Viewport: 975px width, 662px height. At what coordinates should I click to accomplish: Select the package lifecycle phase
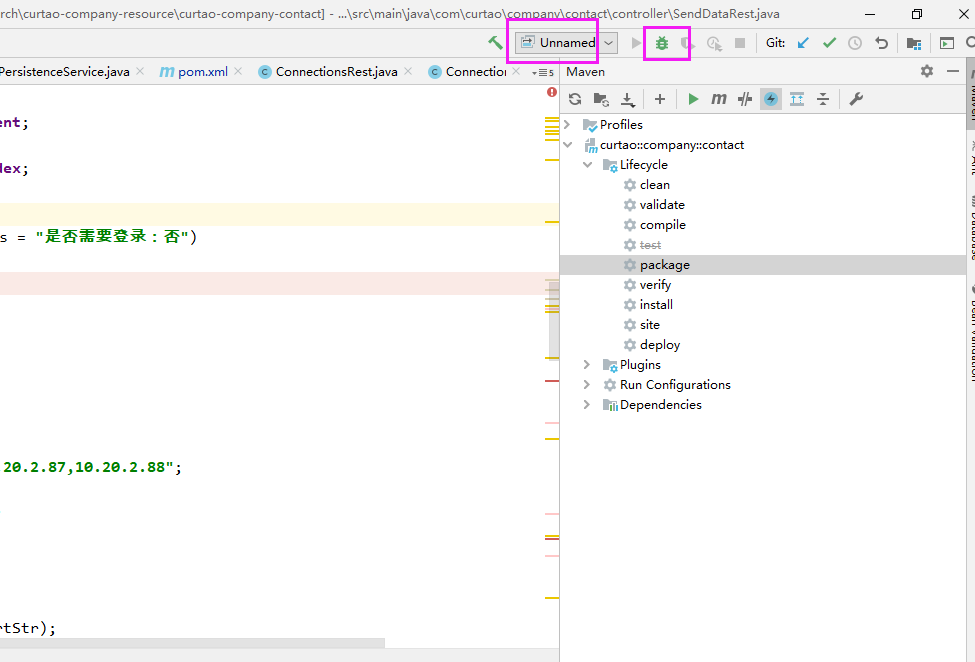[x=666, y=264]
